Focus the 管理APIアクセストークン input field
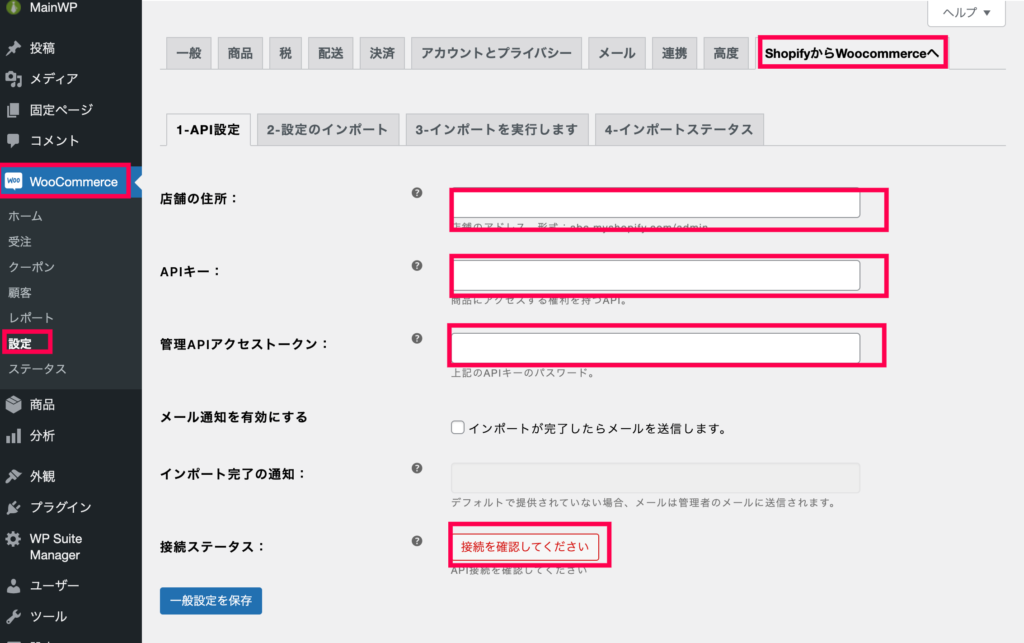Image resolution: width=1024 pixels, height=643 pixels. coord(656,348)
